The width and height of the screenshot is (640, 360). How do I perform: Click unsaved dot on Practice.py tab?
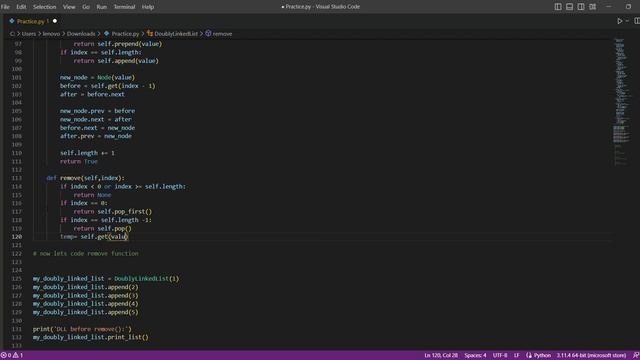click(x=55, y=21)
